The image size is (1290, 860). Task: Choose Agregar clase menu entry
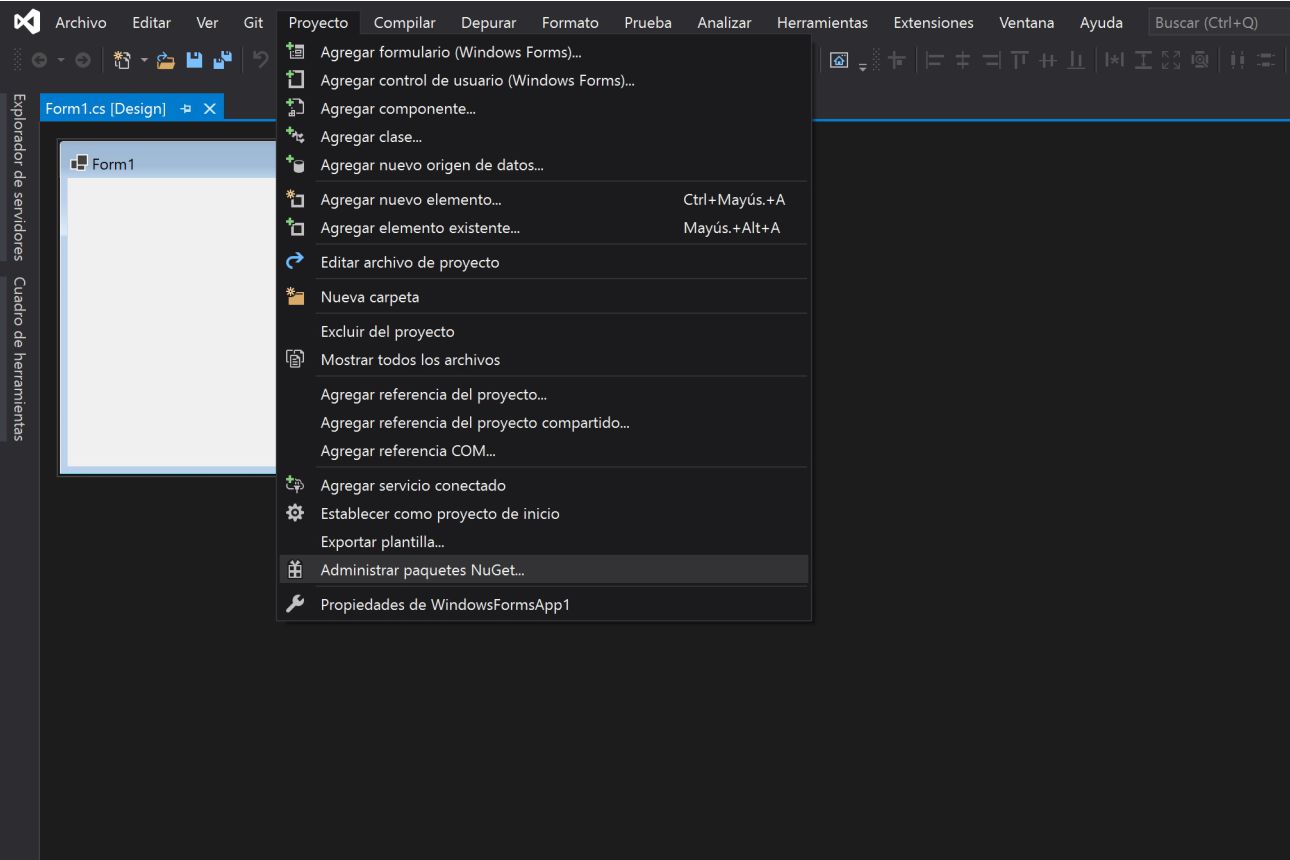pos(544,137)
